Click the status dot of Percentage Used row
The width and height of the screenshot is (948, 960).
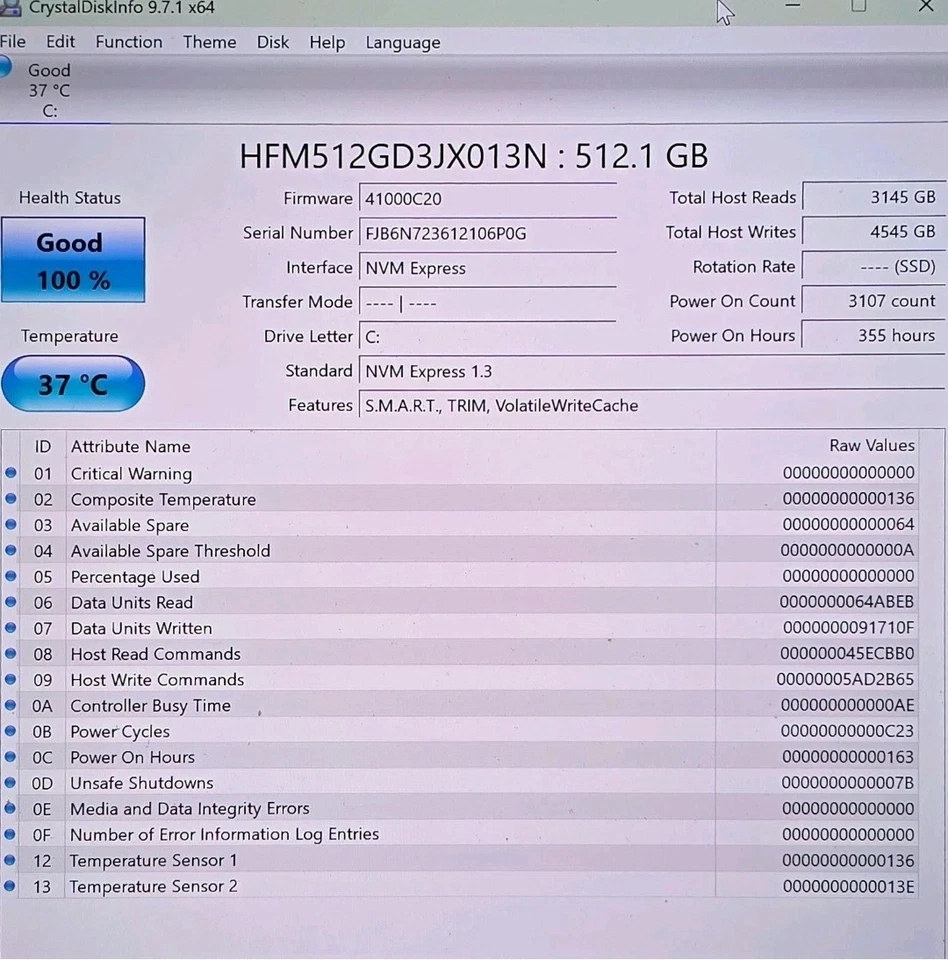coord(10,576)
